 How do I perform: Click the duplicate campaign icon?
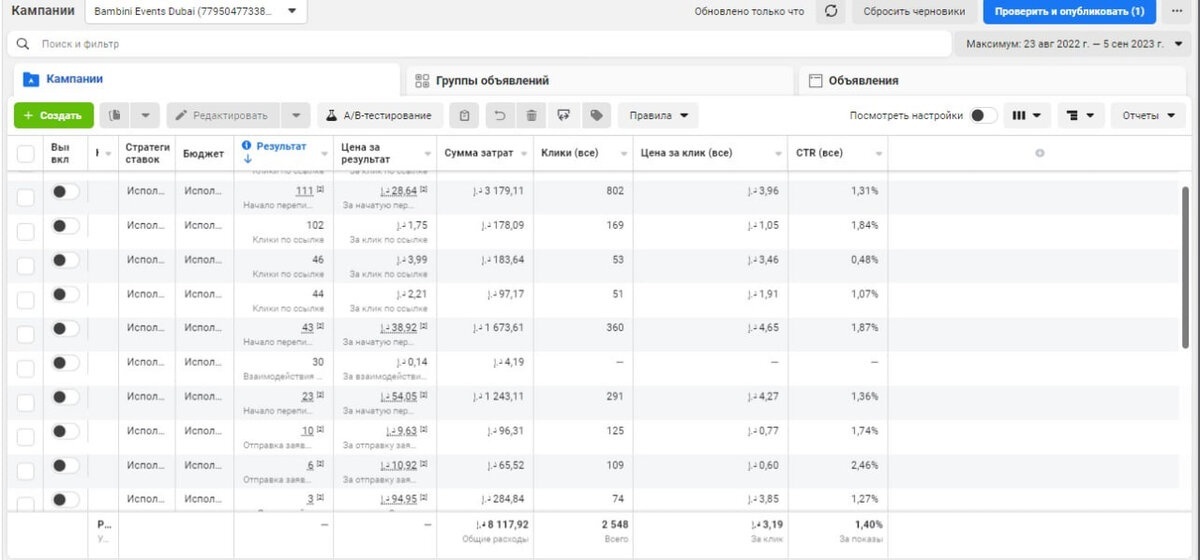tap(115, 116)
